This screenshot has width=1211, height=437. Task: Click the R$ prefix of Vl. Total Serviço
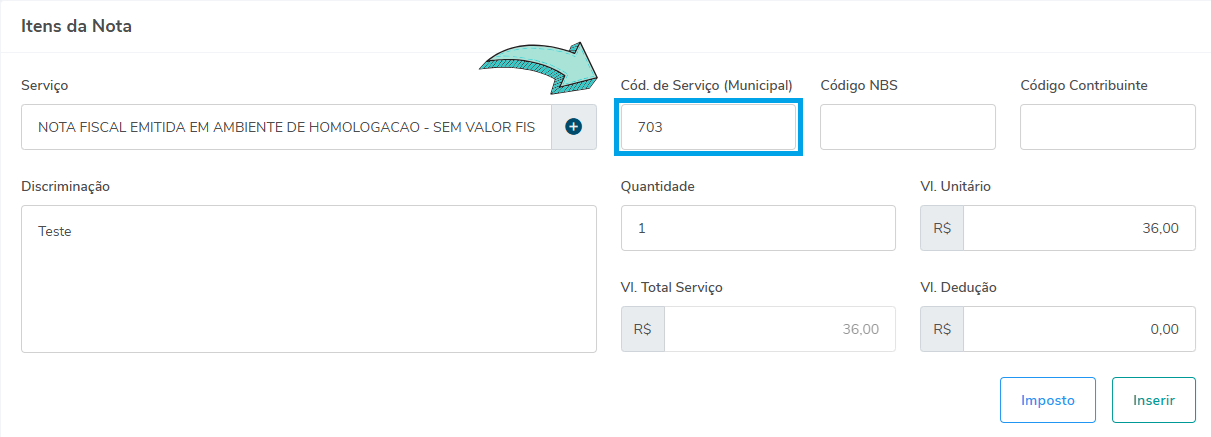coord(642,329)
